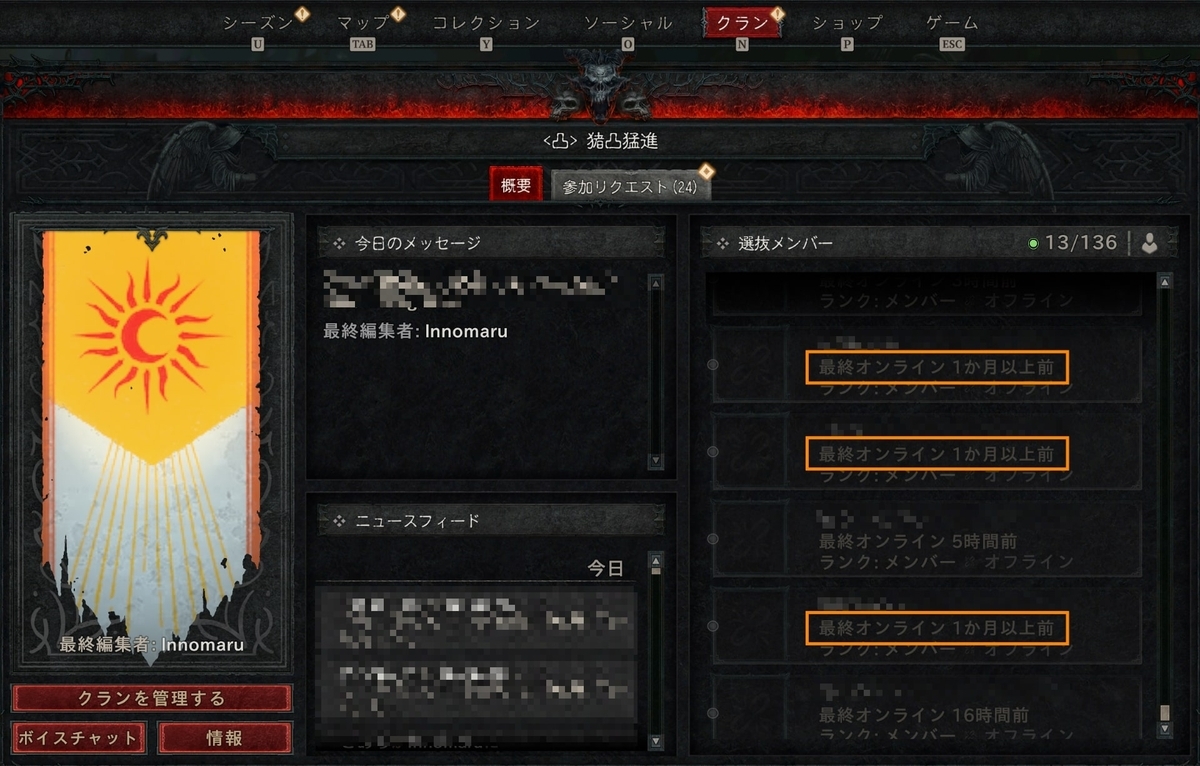Click the member list scroll up arrow
Image resolution: width=1200 pixels, height=766 pixels.
click(x=1163, y=283)
